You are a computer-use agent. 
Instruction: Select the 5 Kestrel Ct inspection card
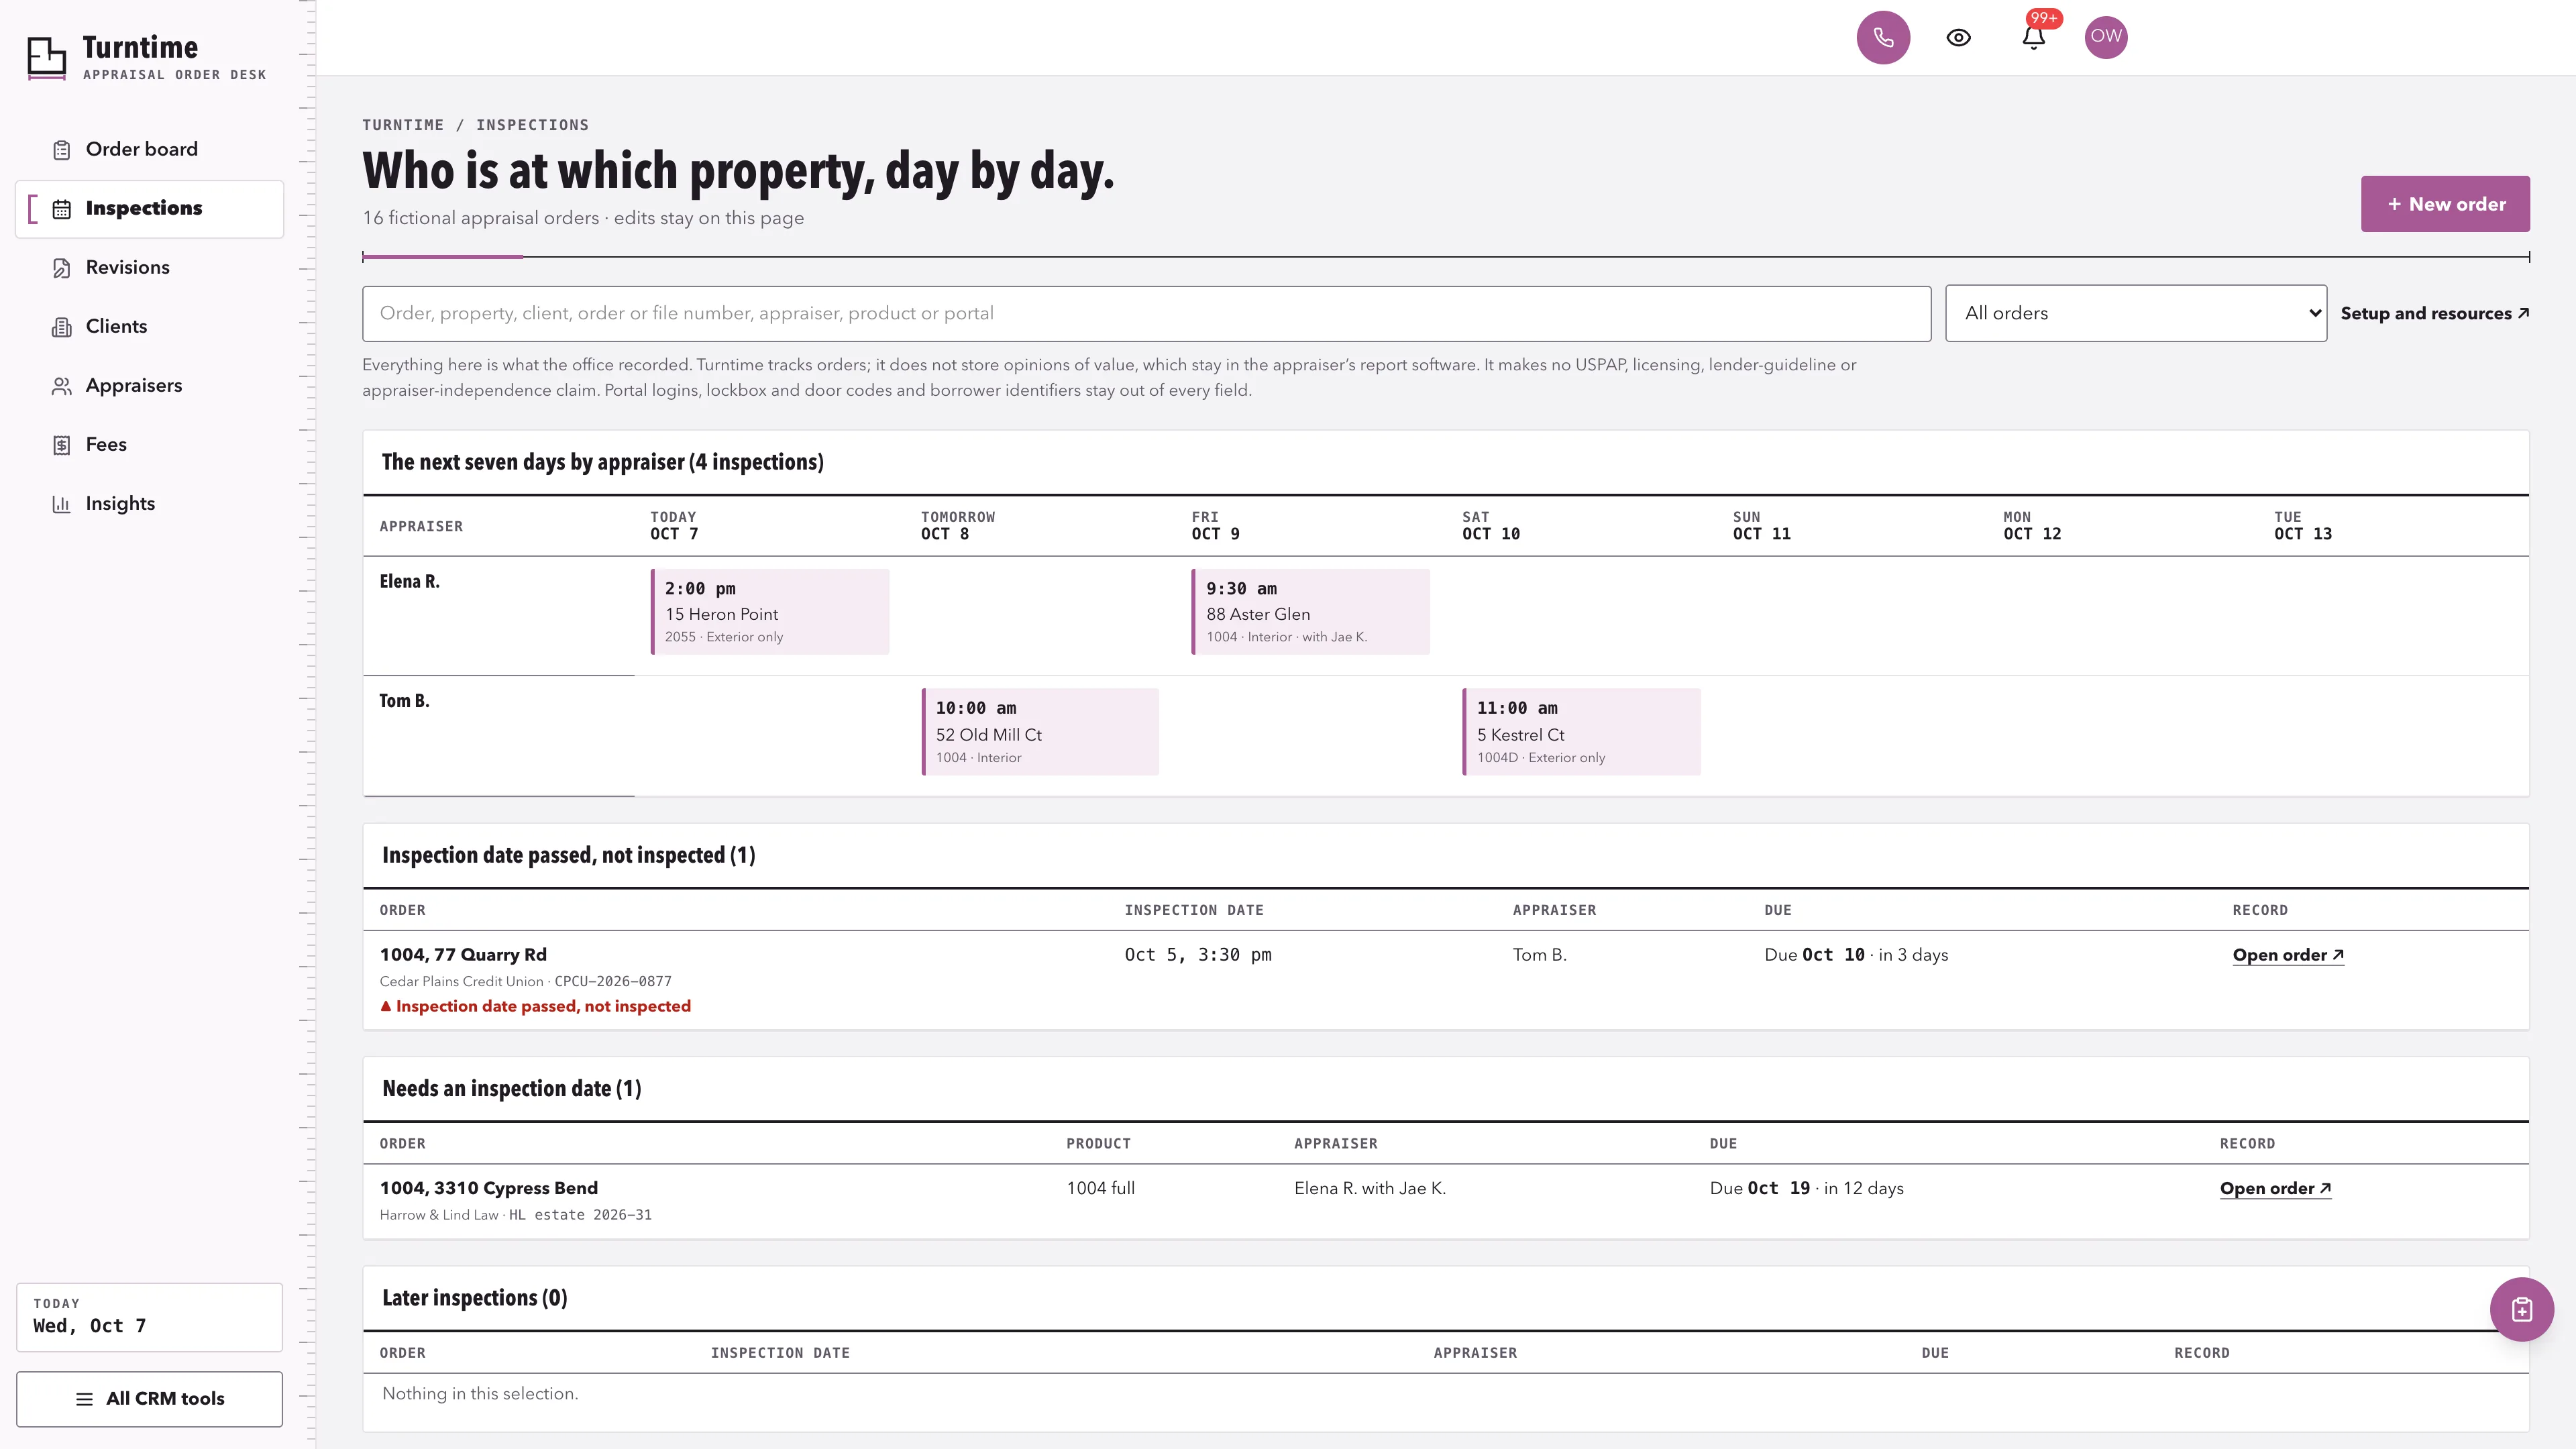[1581, 732]
